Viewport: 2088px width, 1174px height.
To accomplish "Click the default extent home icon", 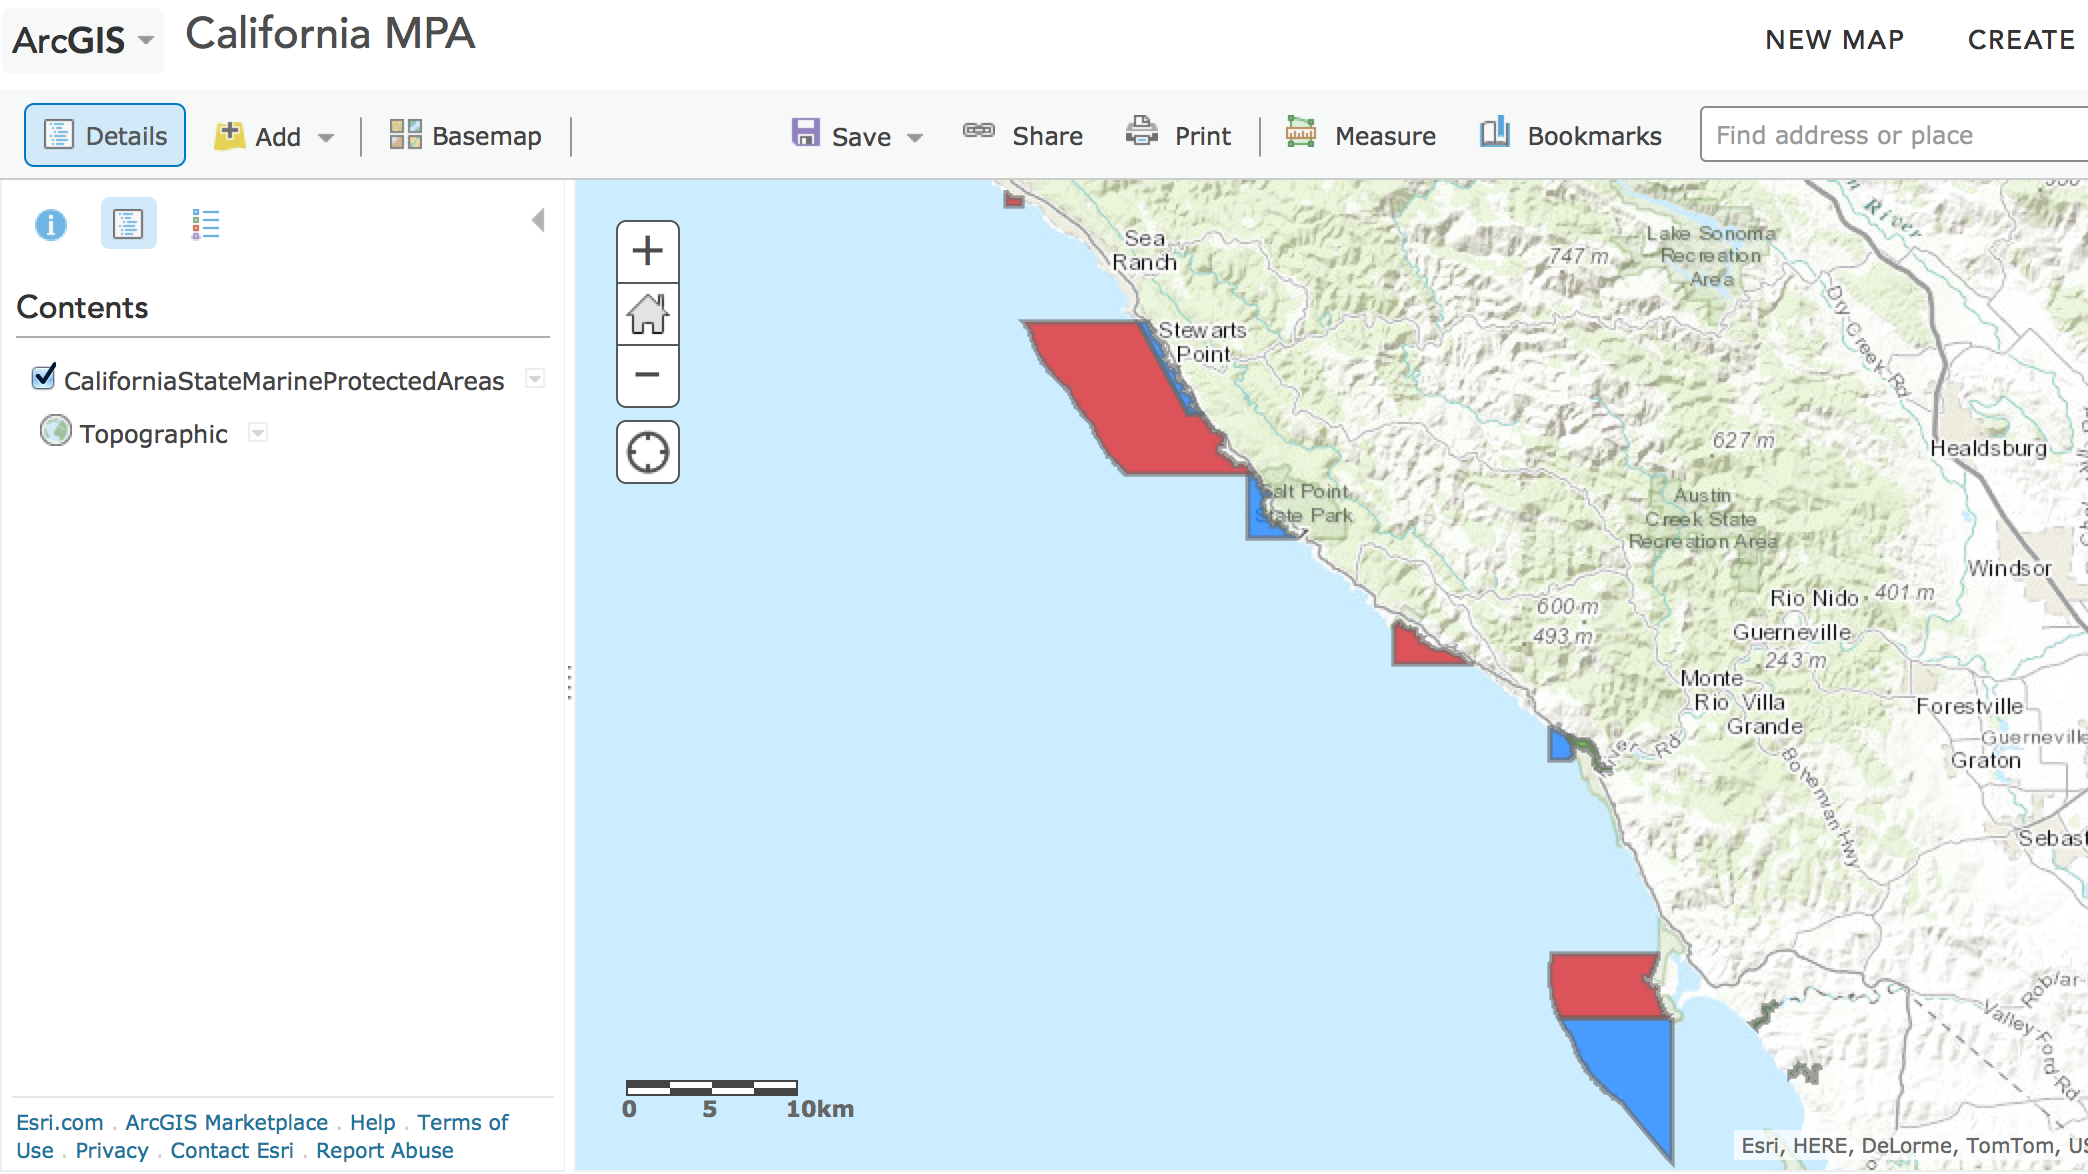I will click(x=647, y=314).
